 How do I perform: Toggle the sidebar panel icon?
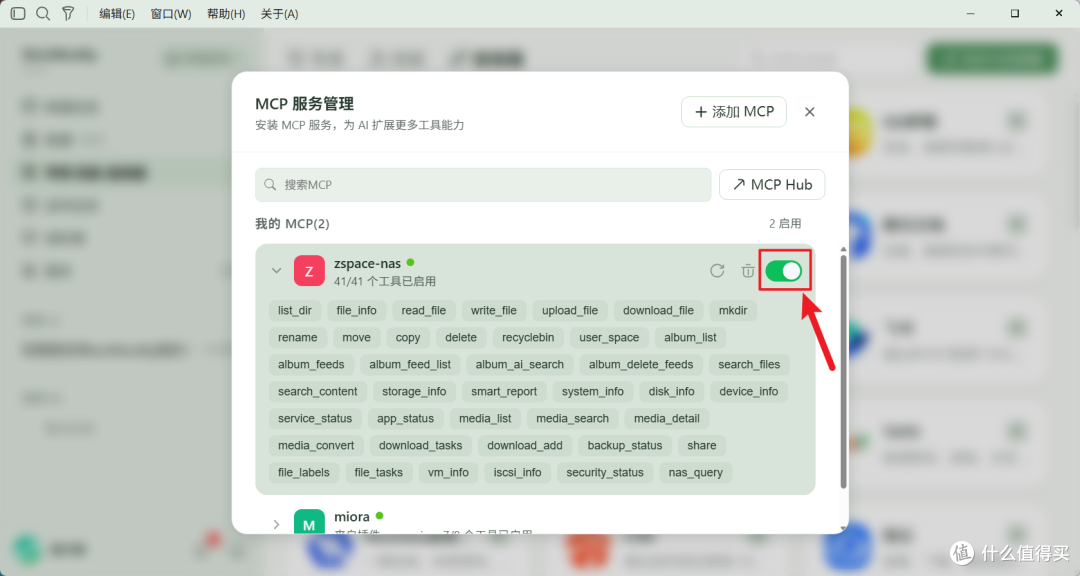coord(19,13)
